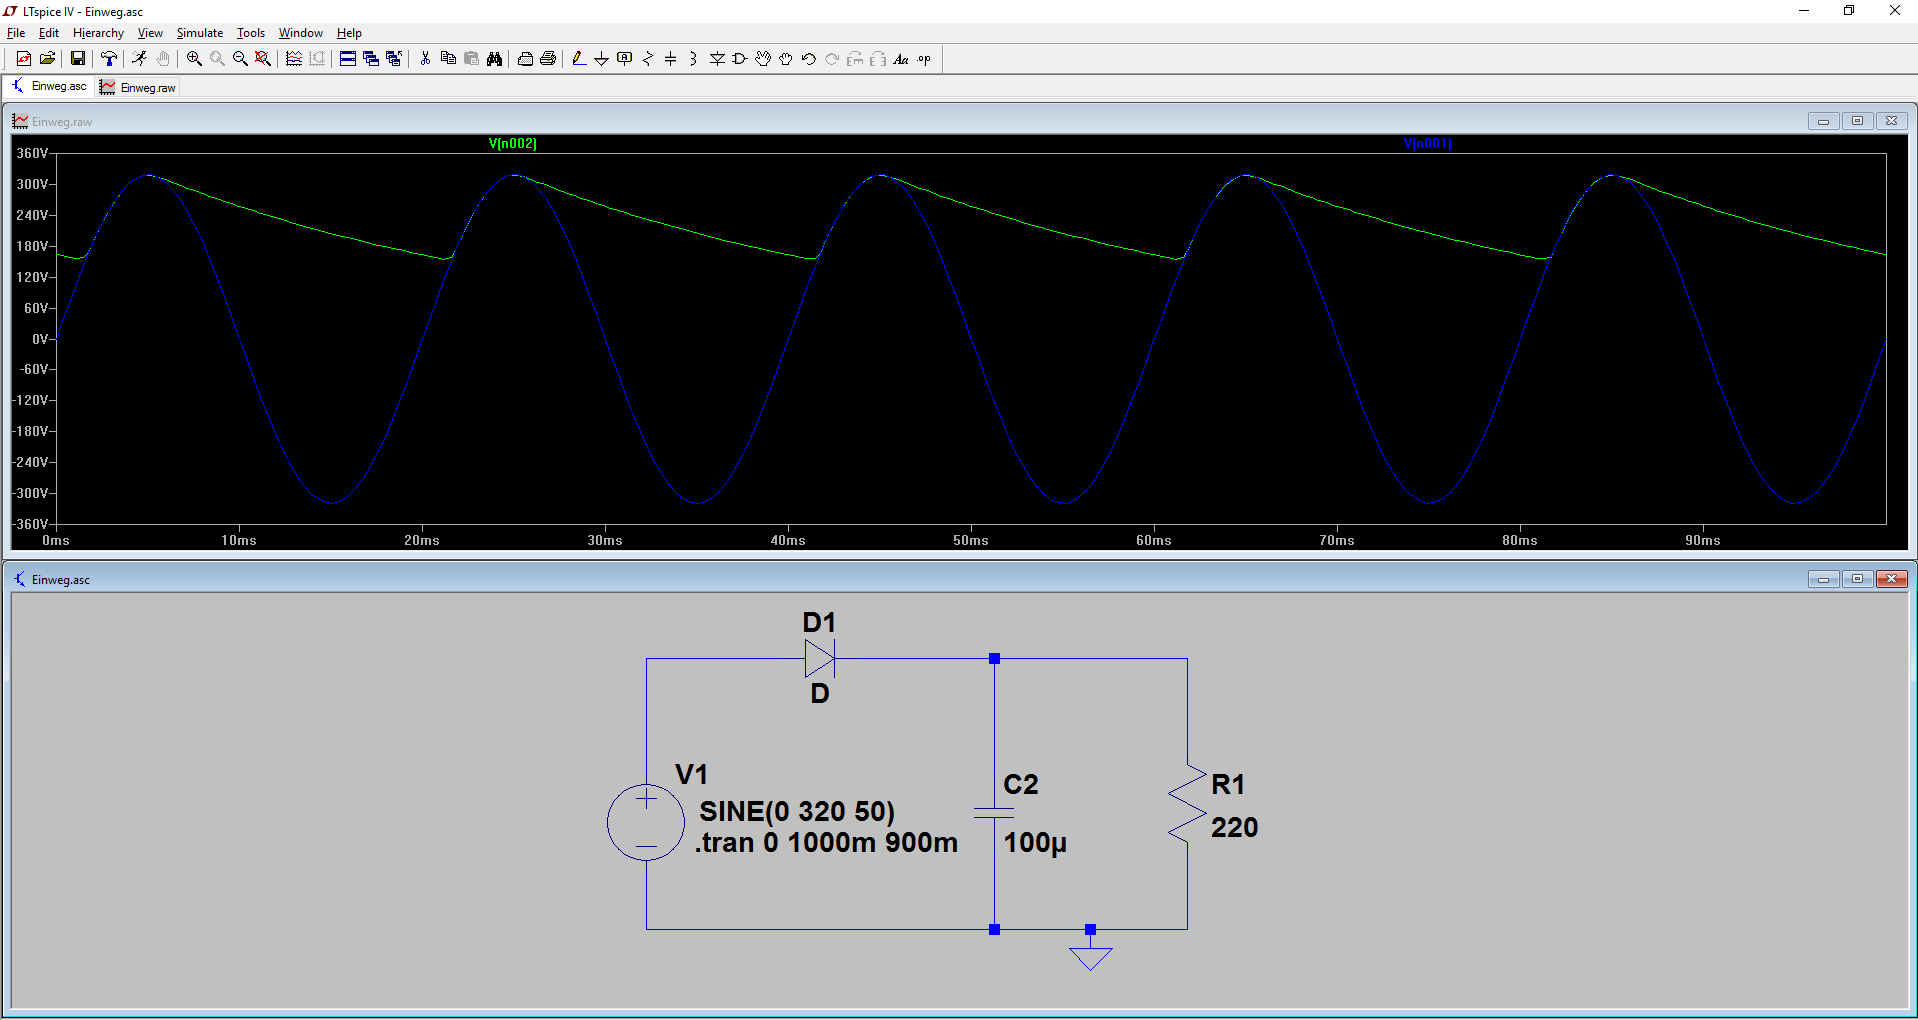Open the Edit menu

pos(49,33)
